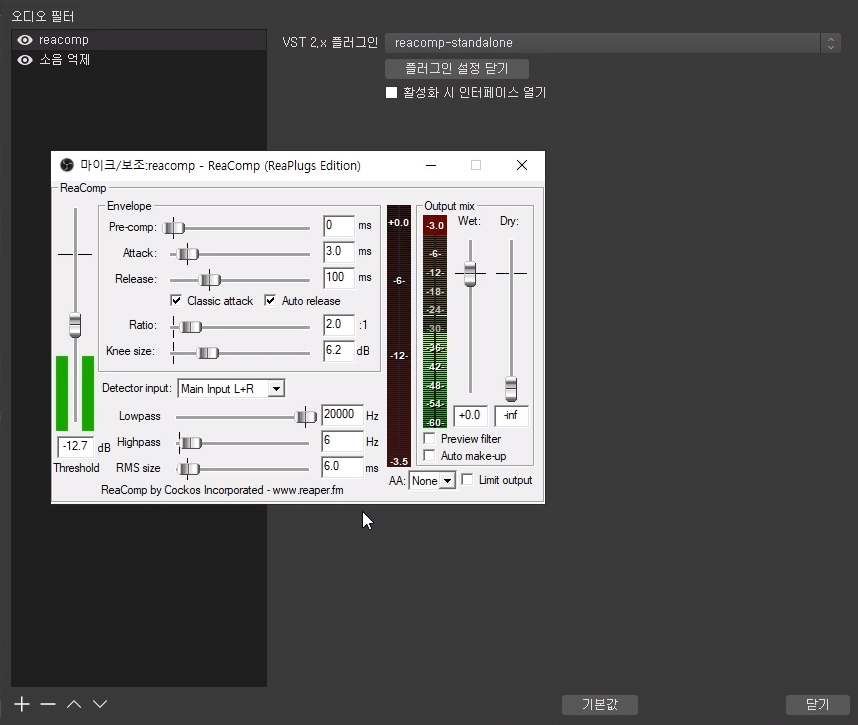Maximize the ReaComp plugin window
This screenshot has height=725, width=858.
(x=476, y=166)
